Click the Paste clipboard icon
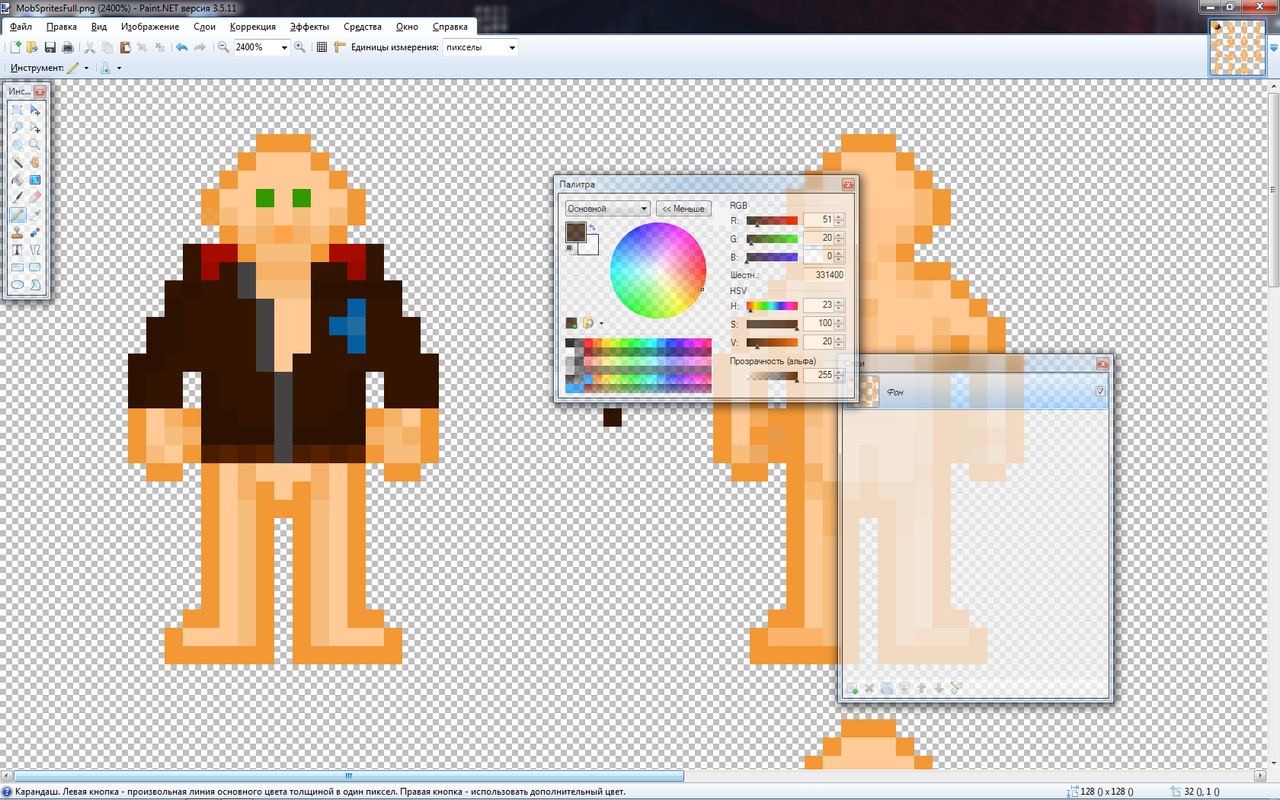This screenshot has width=1280, height=800. [125, 47]
